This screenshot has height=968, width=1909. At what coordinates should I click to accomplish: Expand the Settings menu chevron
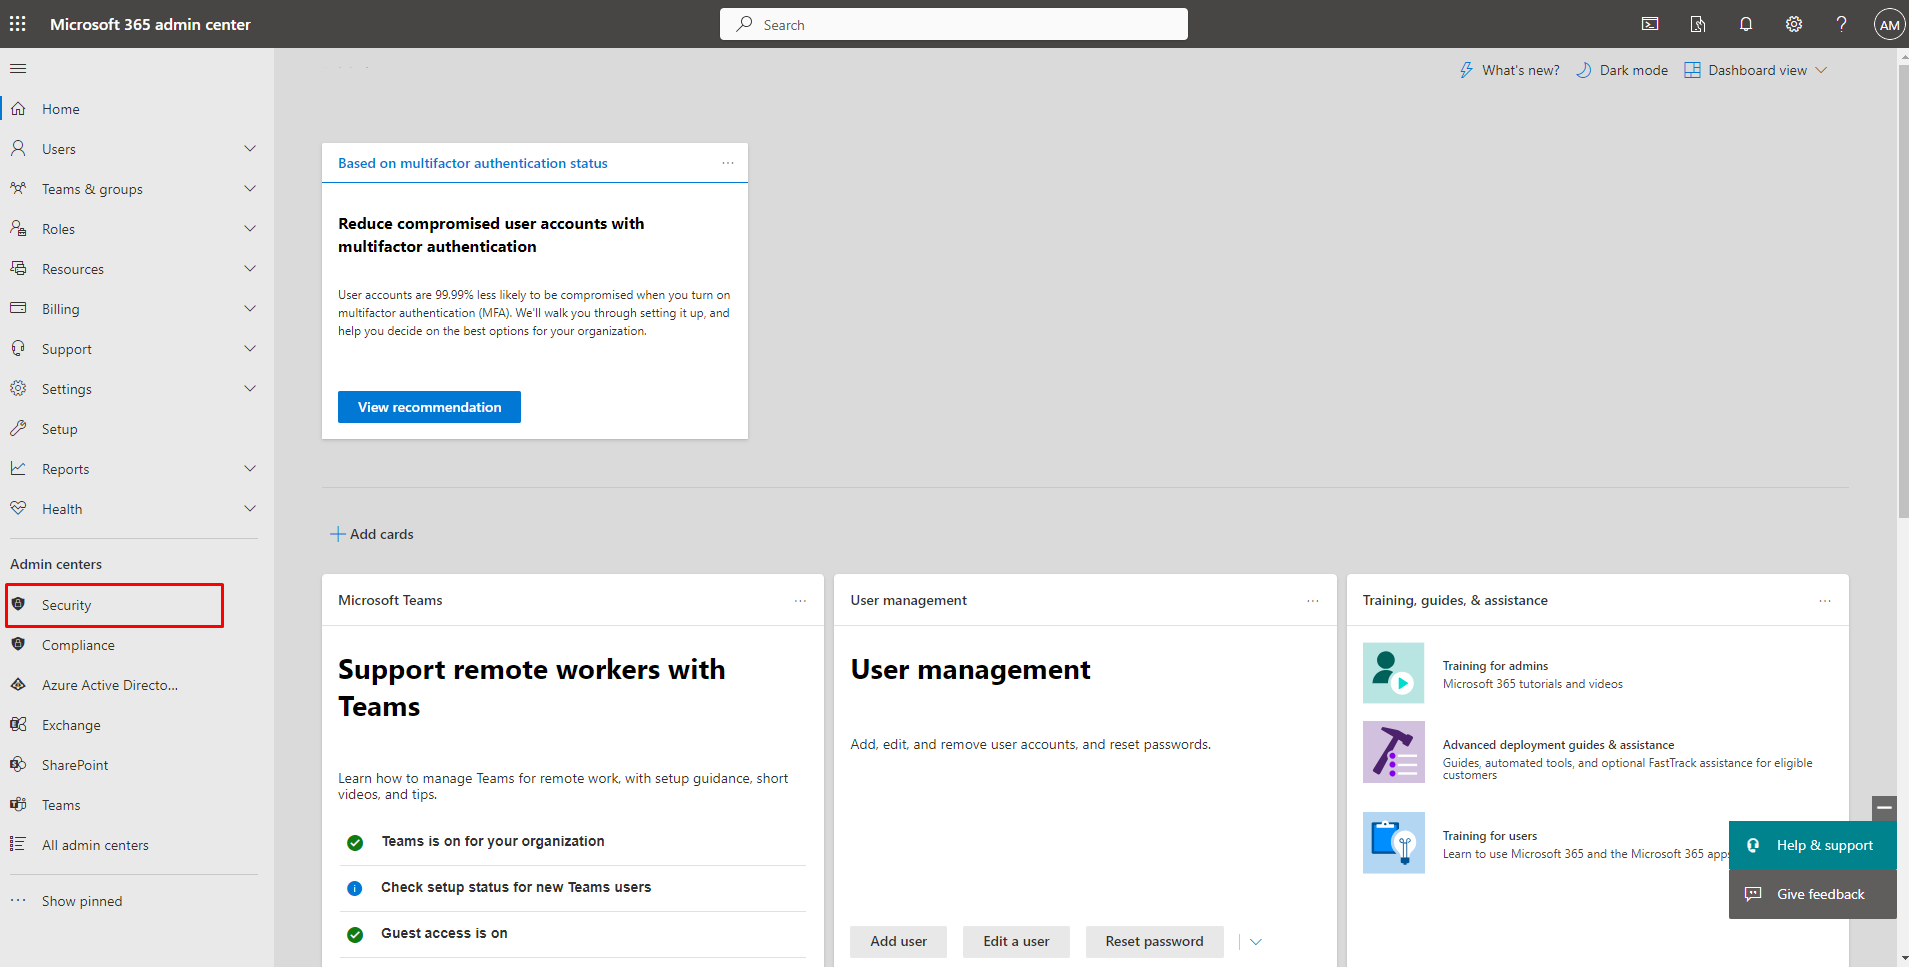pos(250,389)
